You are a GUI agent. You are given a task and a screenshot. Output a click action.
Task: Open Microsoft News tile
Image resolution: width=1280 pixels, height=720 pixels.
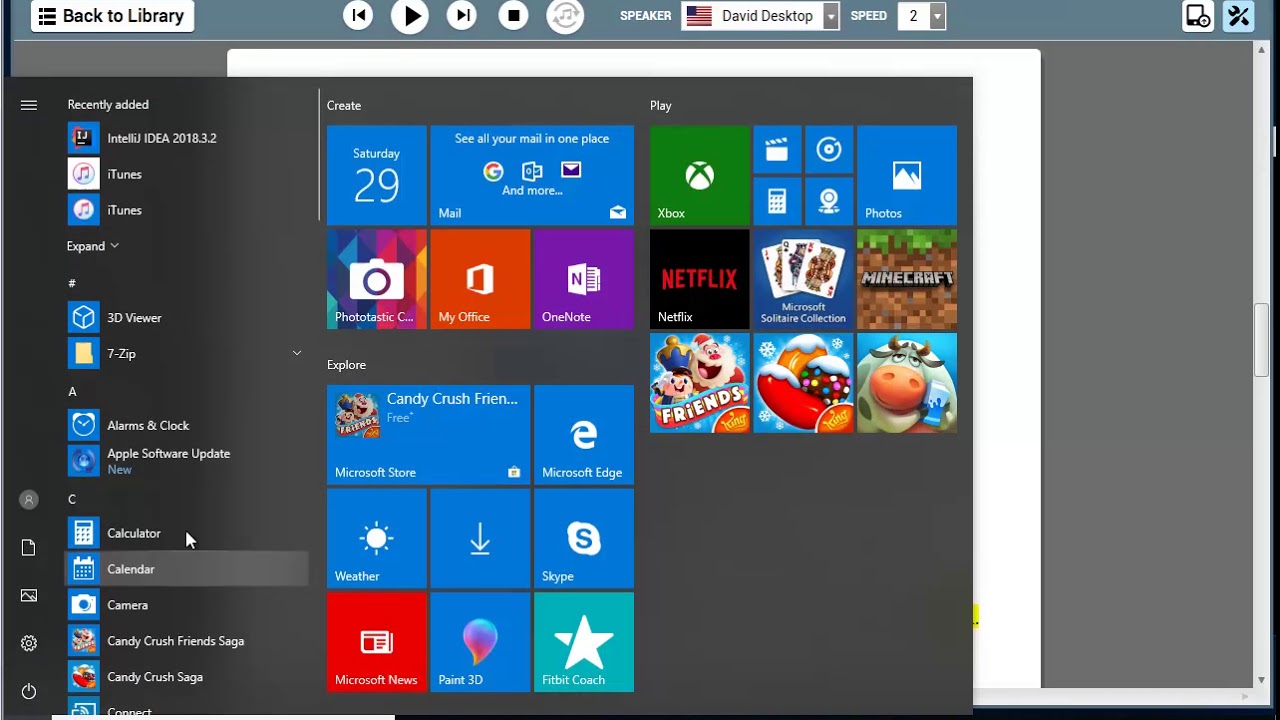coord(377,642)
